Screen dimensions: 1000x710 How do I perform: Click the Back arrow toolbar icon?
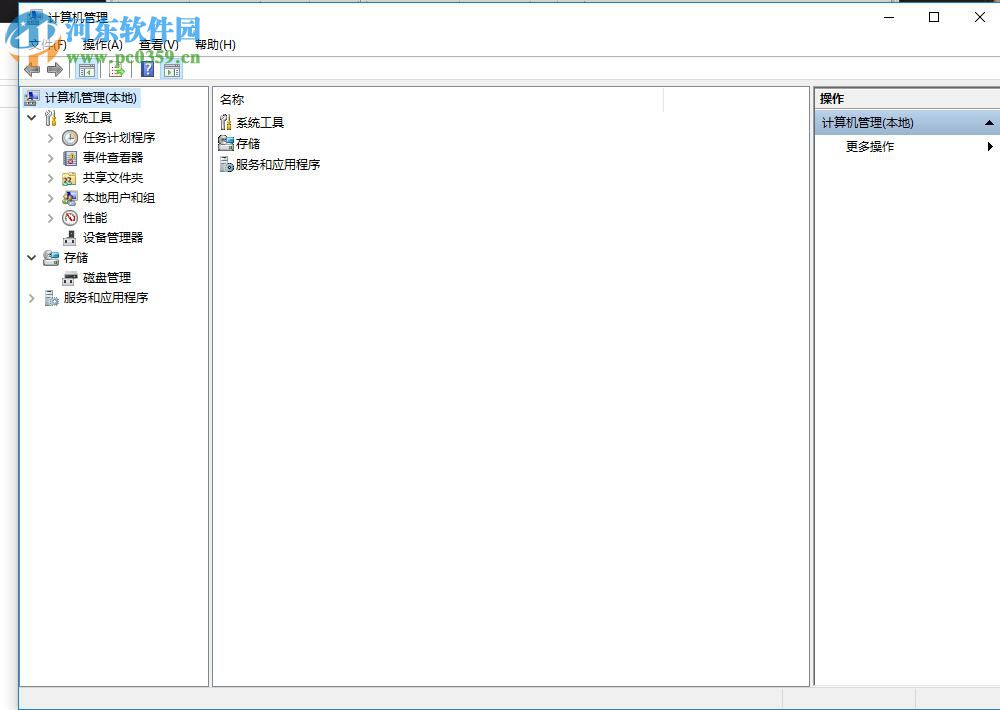pyautogui.click(x=32, y=70)
